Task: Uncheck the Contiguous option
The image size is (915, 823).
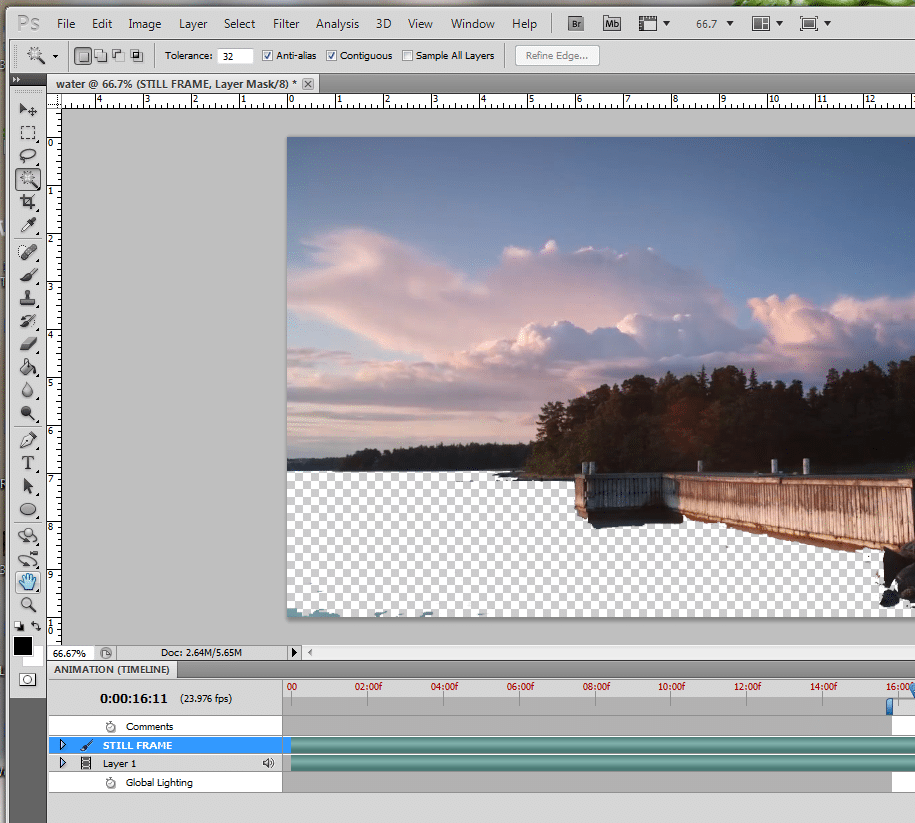Action: pyautogui.click(x=332, y=56)
